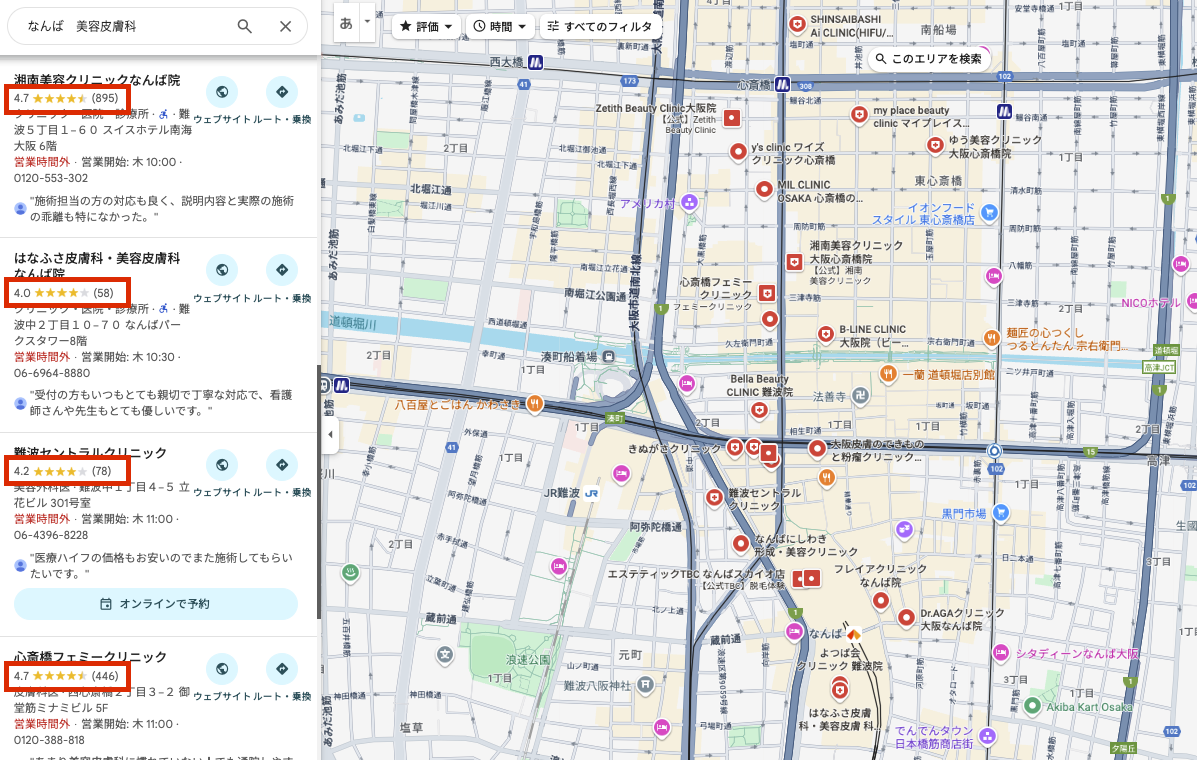Viewport: 1197px width, 760px height.
Task: Click 一蘭 道頓堀店別館 restaurant icon
Action: tap(888, 373)
